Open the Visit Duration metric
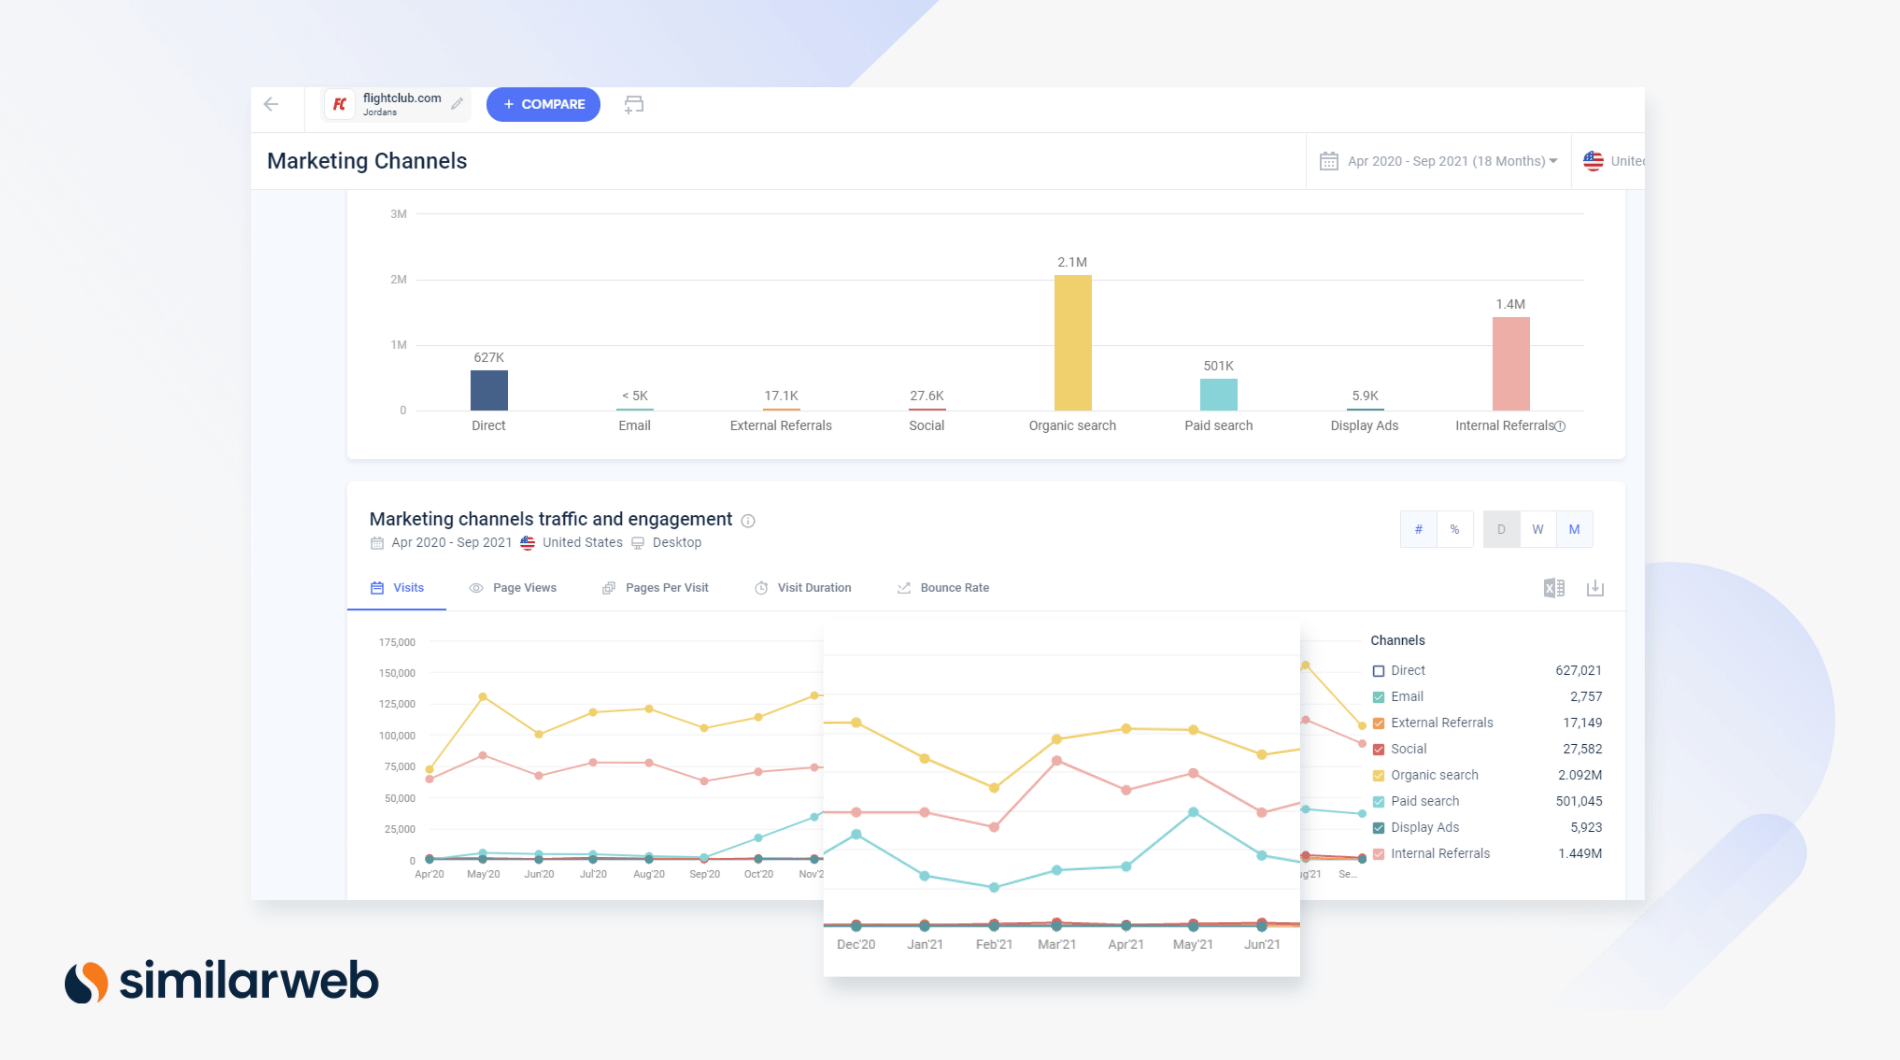This screenshot has width=1900, height=1060. (814, 587)
